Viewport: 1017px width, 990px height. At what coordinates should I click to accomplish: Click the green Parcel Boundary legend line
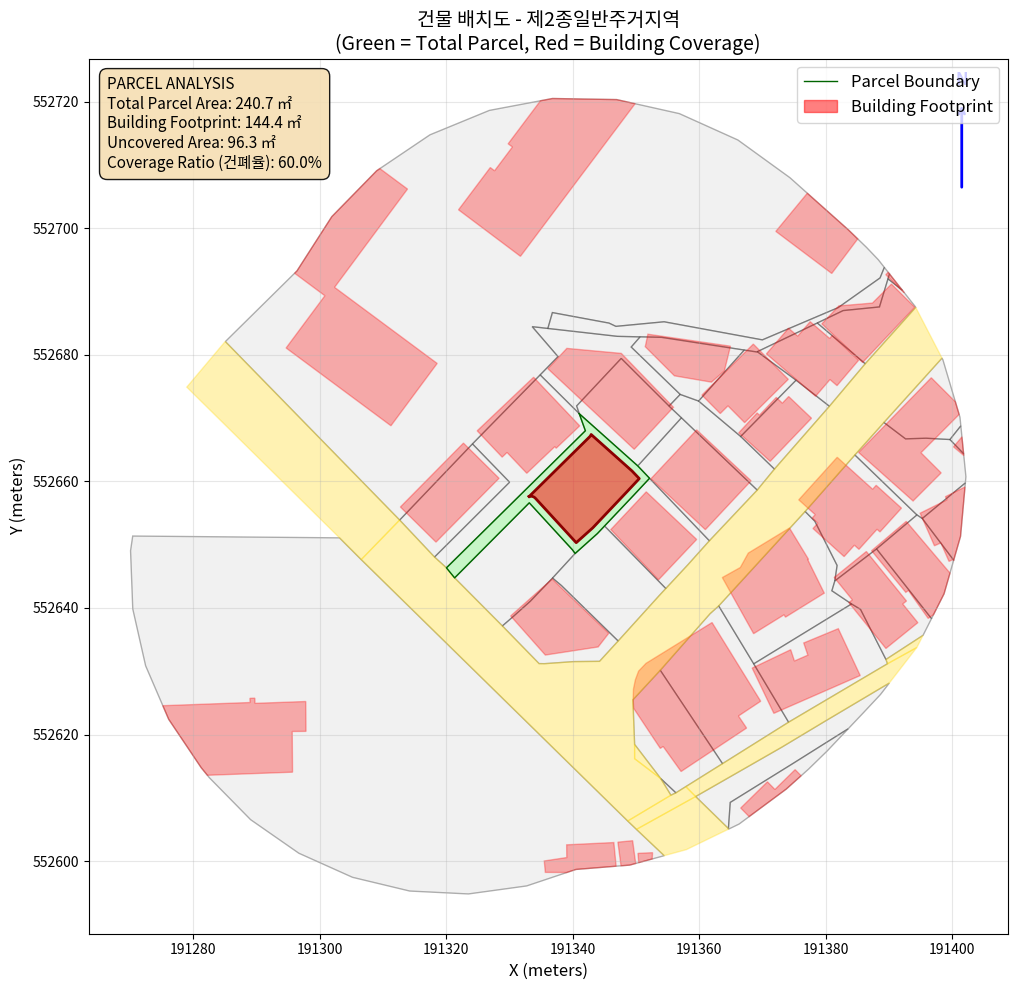pyautogui.click(x=819, y=81)
